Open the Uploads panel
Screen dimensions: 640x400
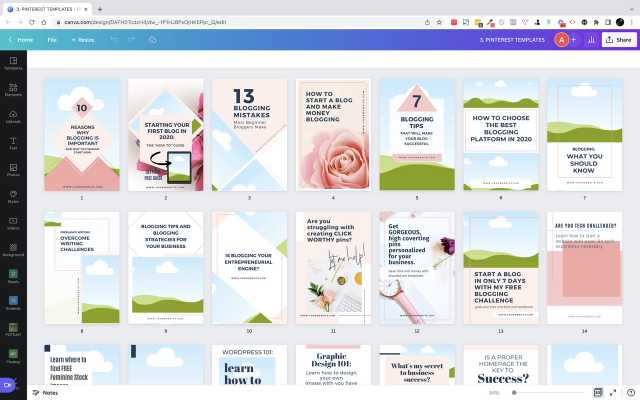tap(13, 117)
